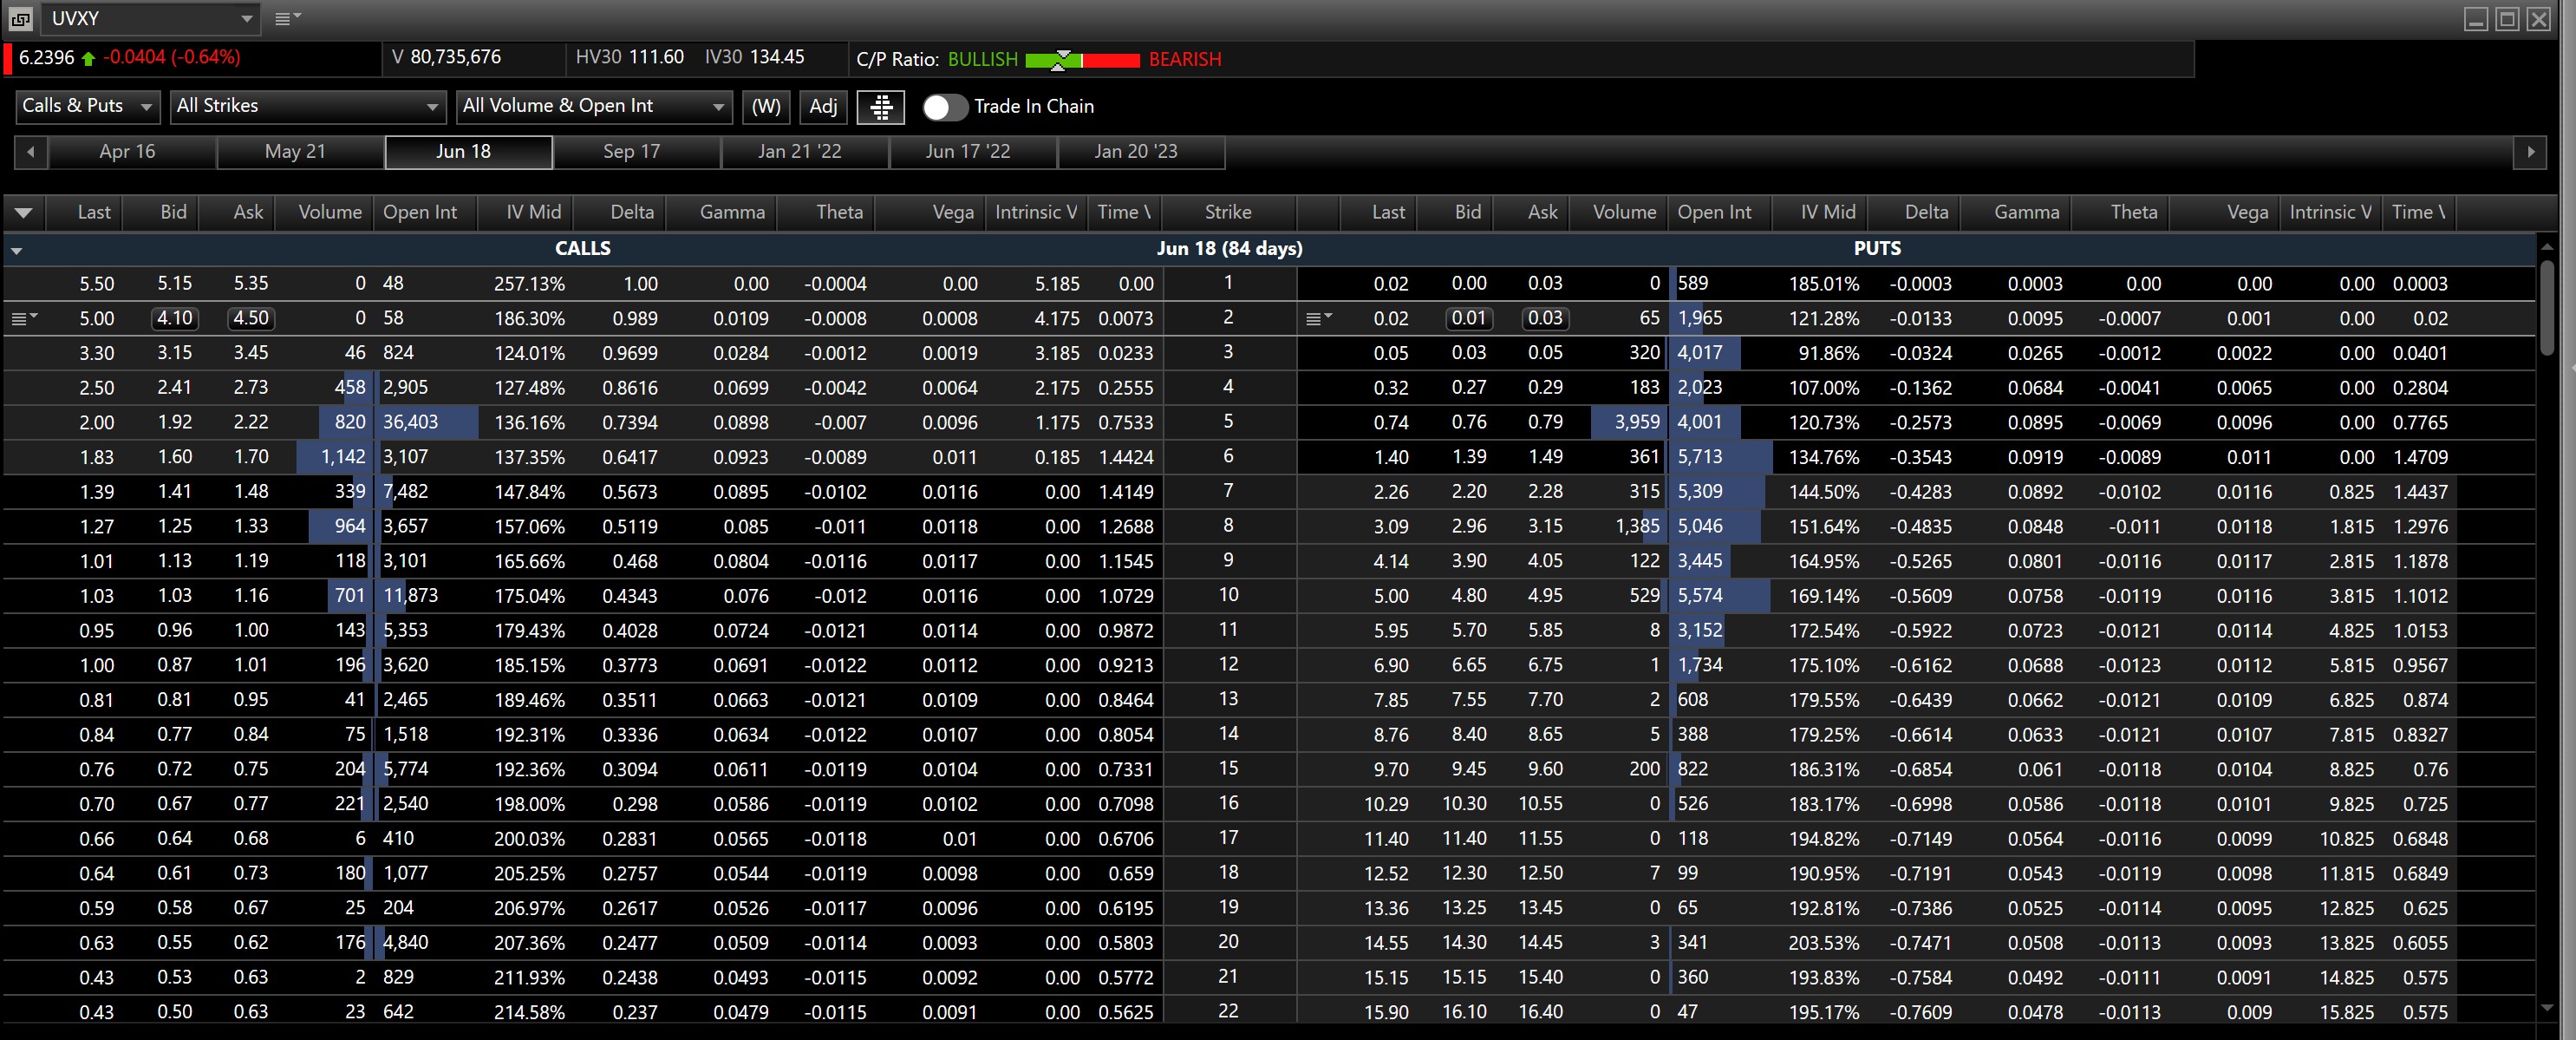Click call ask 4.50 at strike 2
The width and height of the screenshot is (2576, 1040).
coord(250,318)
